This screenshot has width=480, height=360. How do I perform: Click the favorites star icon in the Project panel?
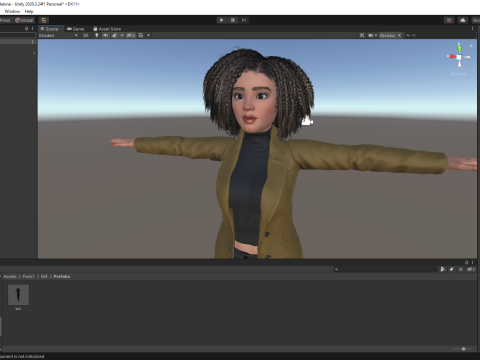tap(461, 269)
